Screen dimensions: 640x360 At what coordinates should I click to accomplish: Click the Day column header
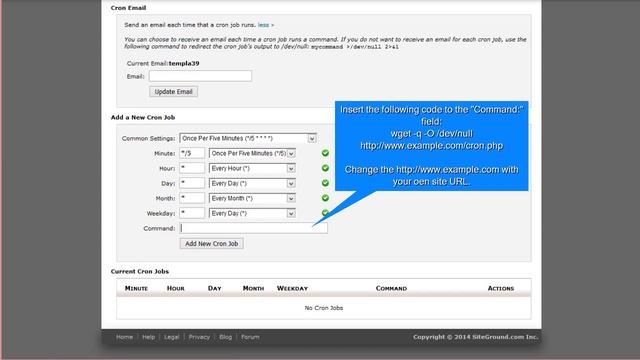[x=214, y=288]
